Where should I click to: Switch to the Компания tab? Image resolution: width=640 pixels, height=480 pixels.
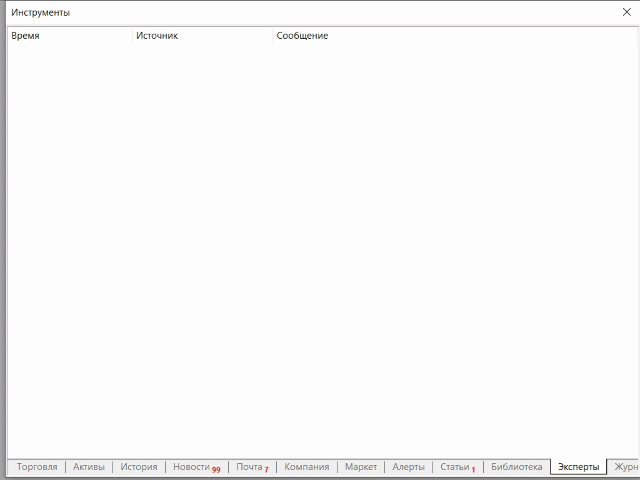coord(307,467)
